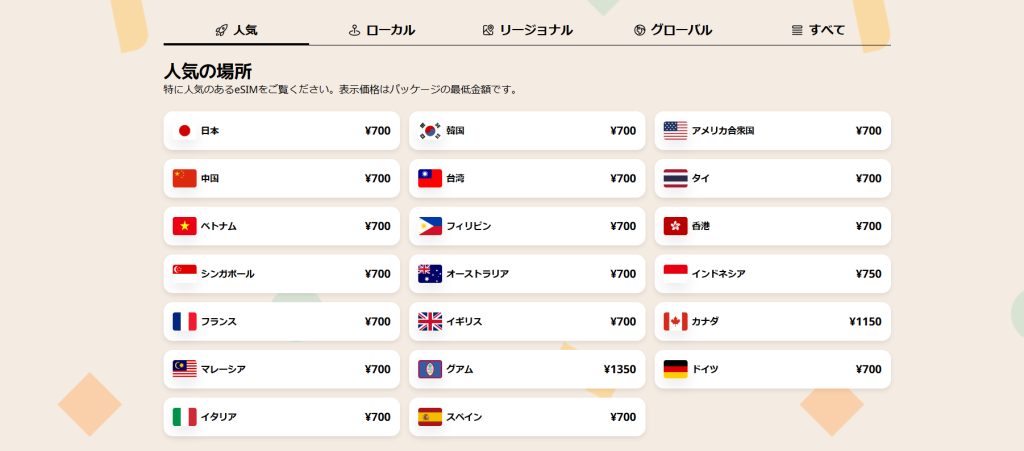Open the リージョナル tab label
Image resolution: width=1024 pixels, height=451 pixels.
(x=536, y=30)
